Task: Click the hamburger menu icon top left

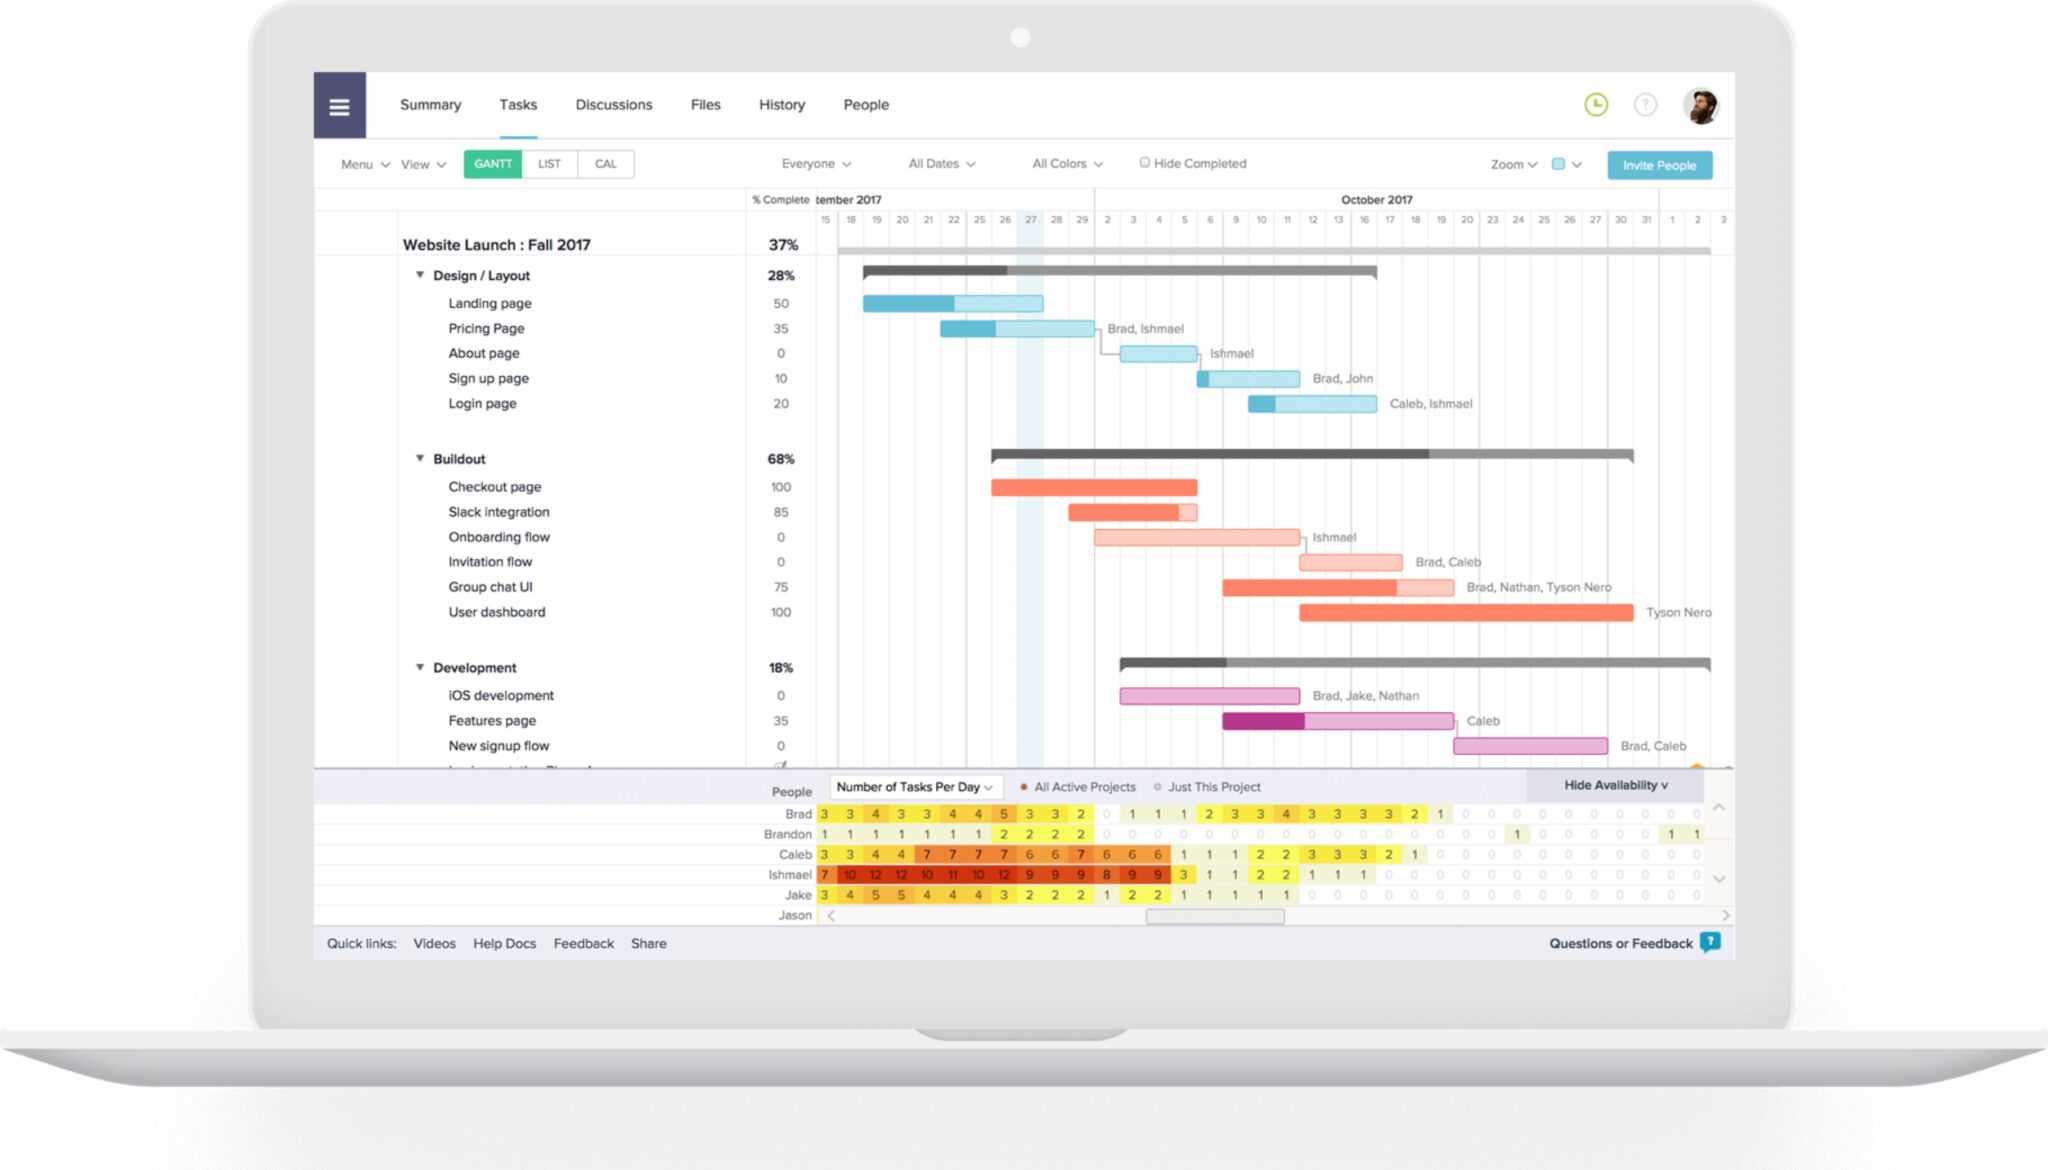Action: (x=339, y=103)
